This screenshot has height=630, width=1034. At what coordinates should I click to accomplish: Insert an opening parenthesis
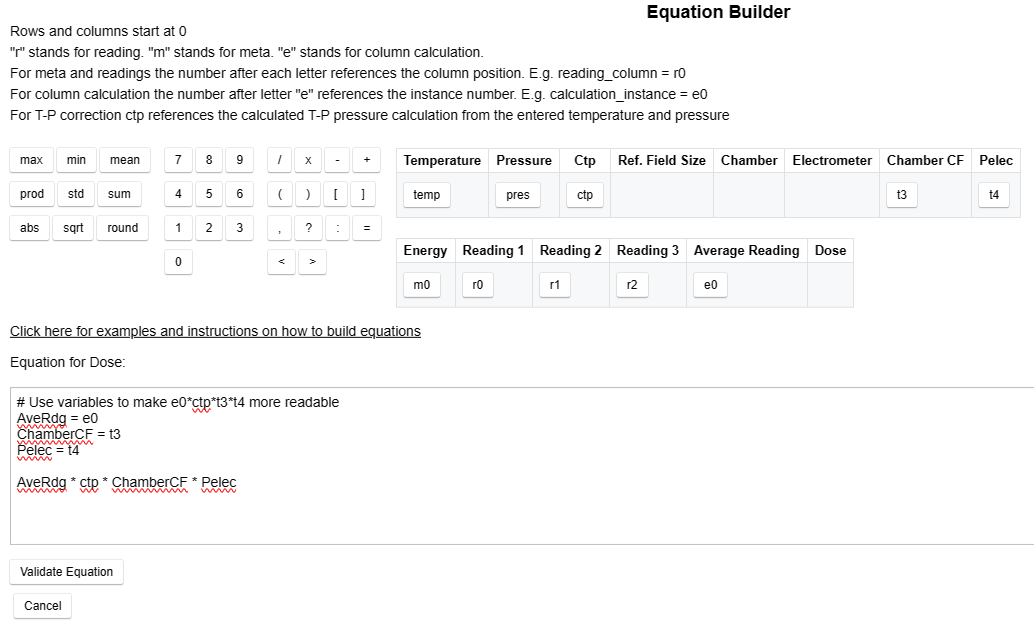point(280,194)
